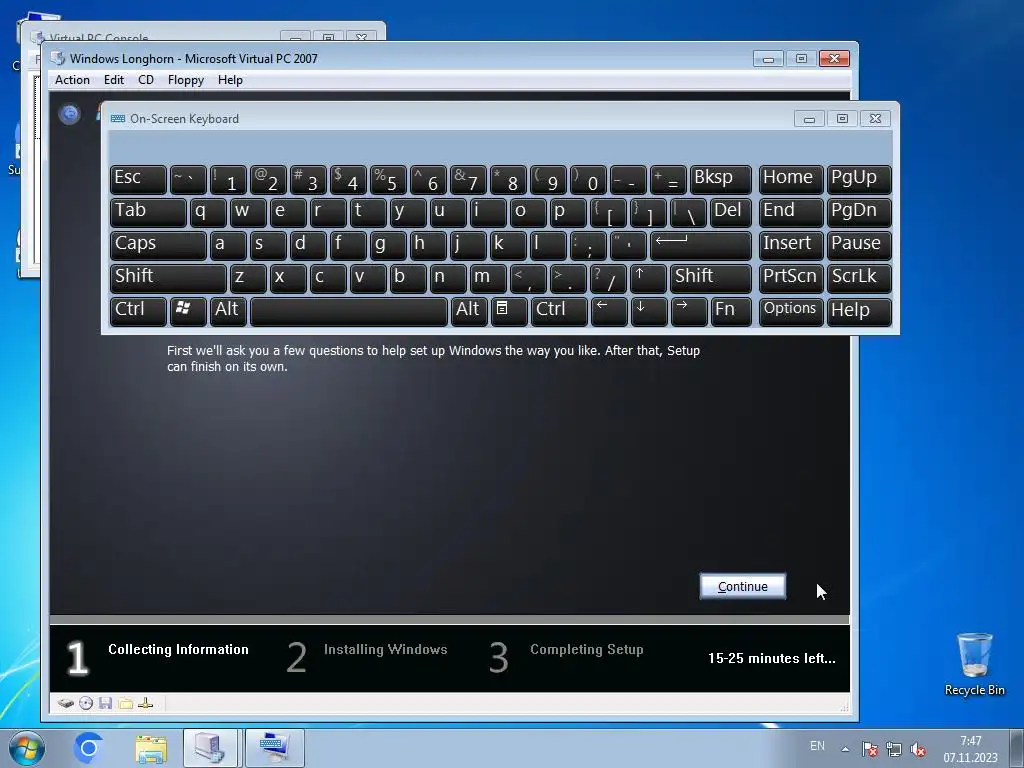This screenshot has height=768, width=1024.
Task: Click 'Collecting Information' step text
Action: coord(178,649)
